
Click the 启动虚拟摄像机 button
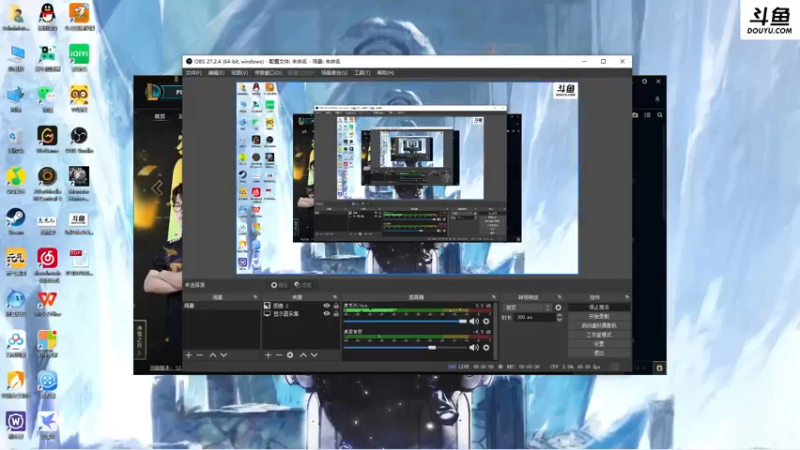(x=599, y=326)
